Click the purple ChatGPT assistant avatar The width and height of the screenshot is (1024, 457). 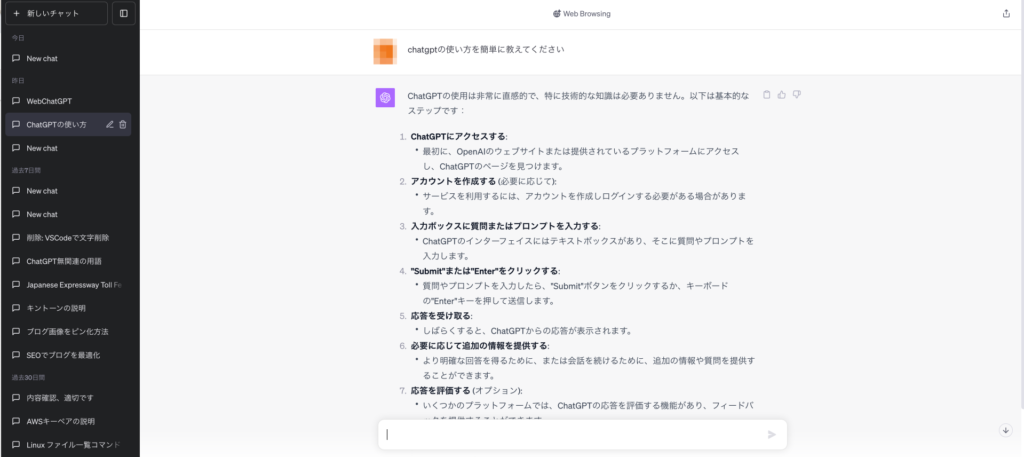(385, 97)
